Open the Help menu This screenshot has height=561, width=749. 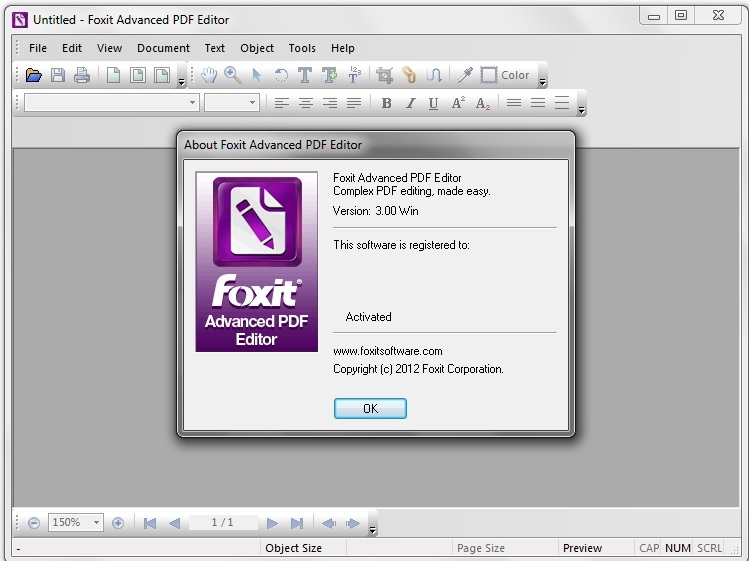click(x=342, y=48)
